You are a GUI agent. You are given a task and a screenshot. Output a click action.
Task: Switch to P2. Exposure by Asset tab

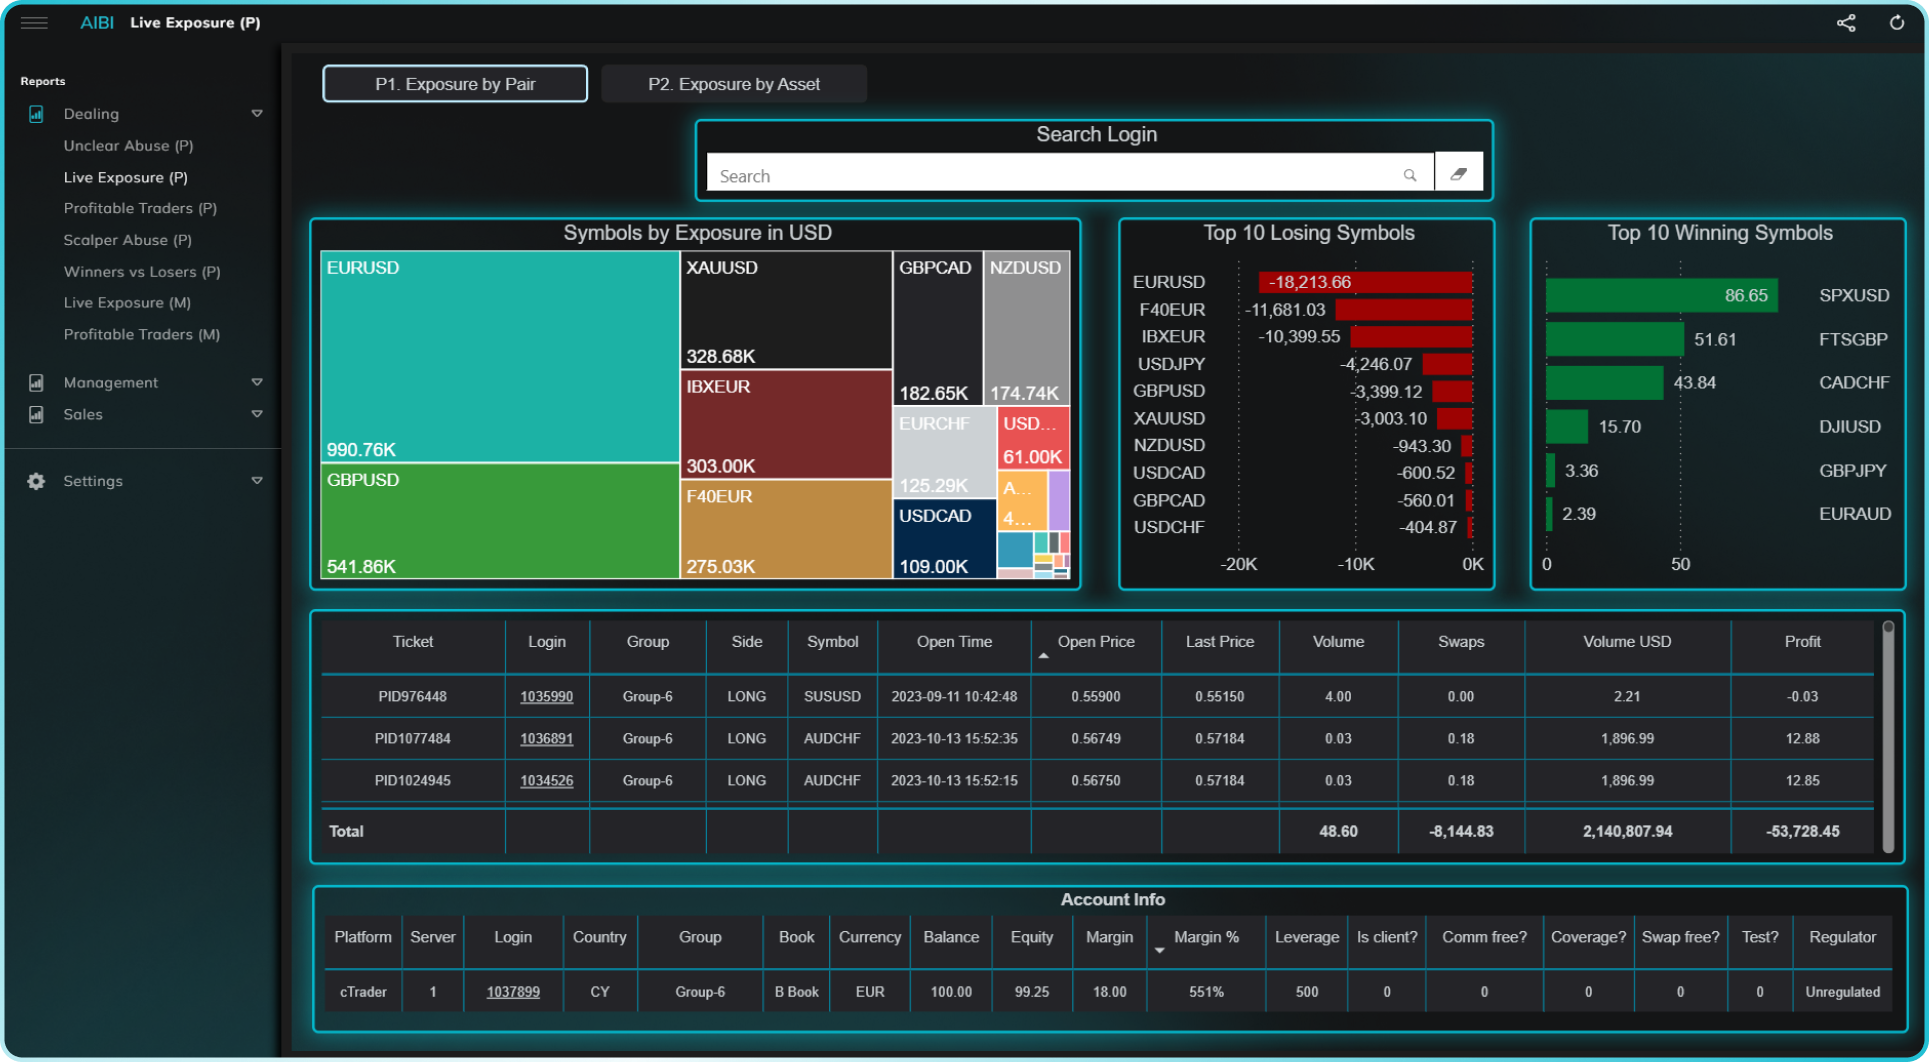coord(734,84)
